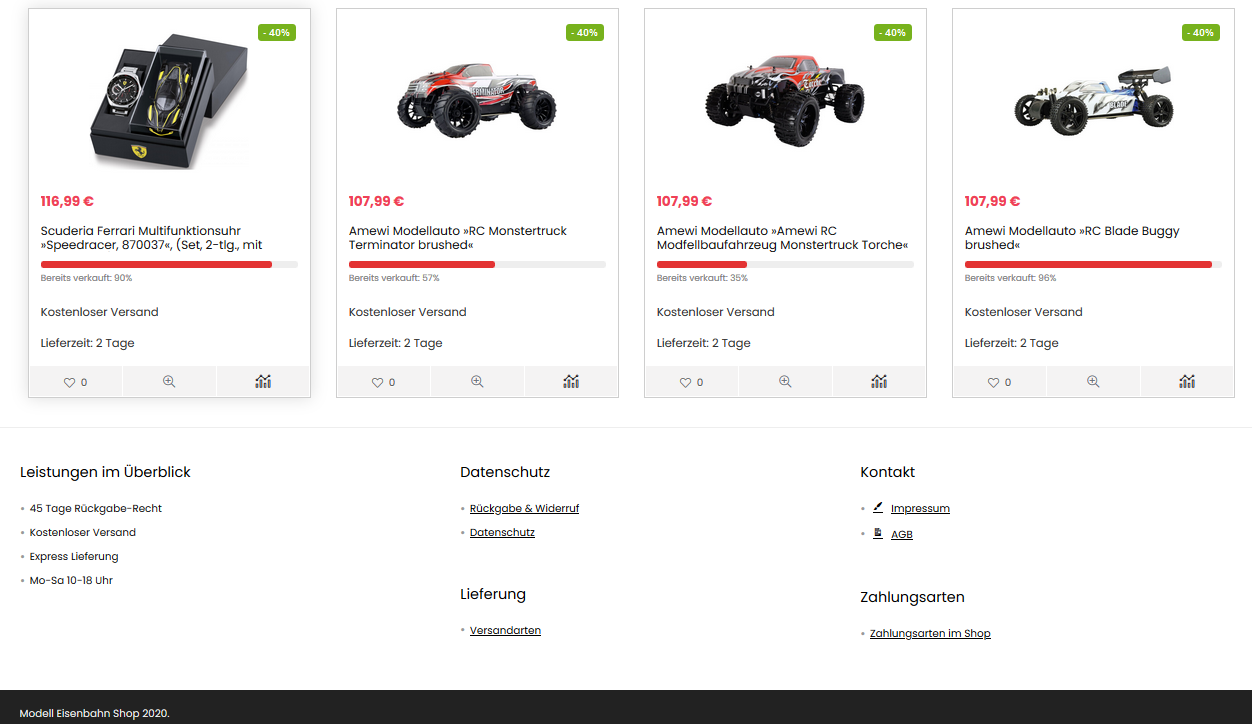Screen dimensions: 1252x724
Task: Select the Monstertruck Torche product thumbnail
Action: tap(785, 98)
